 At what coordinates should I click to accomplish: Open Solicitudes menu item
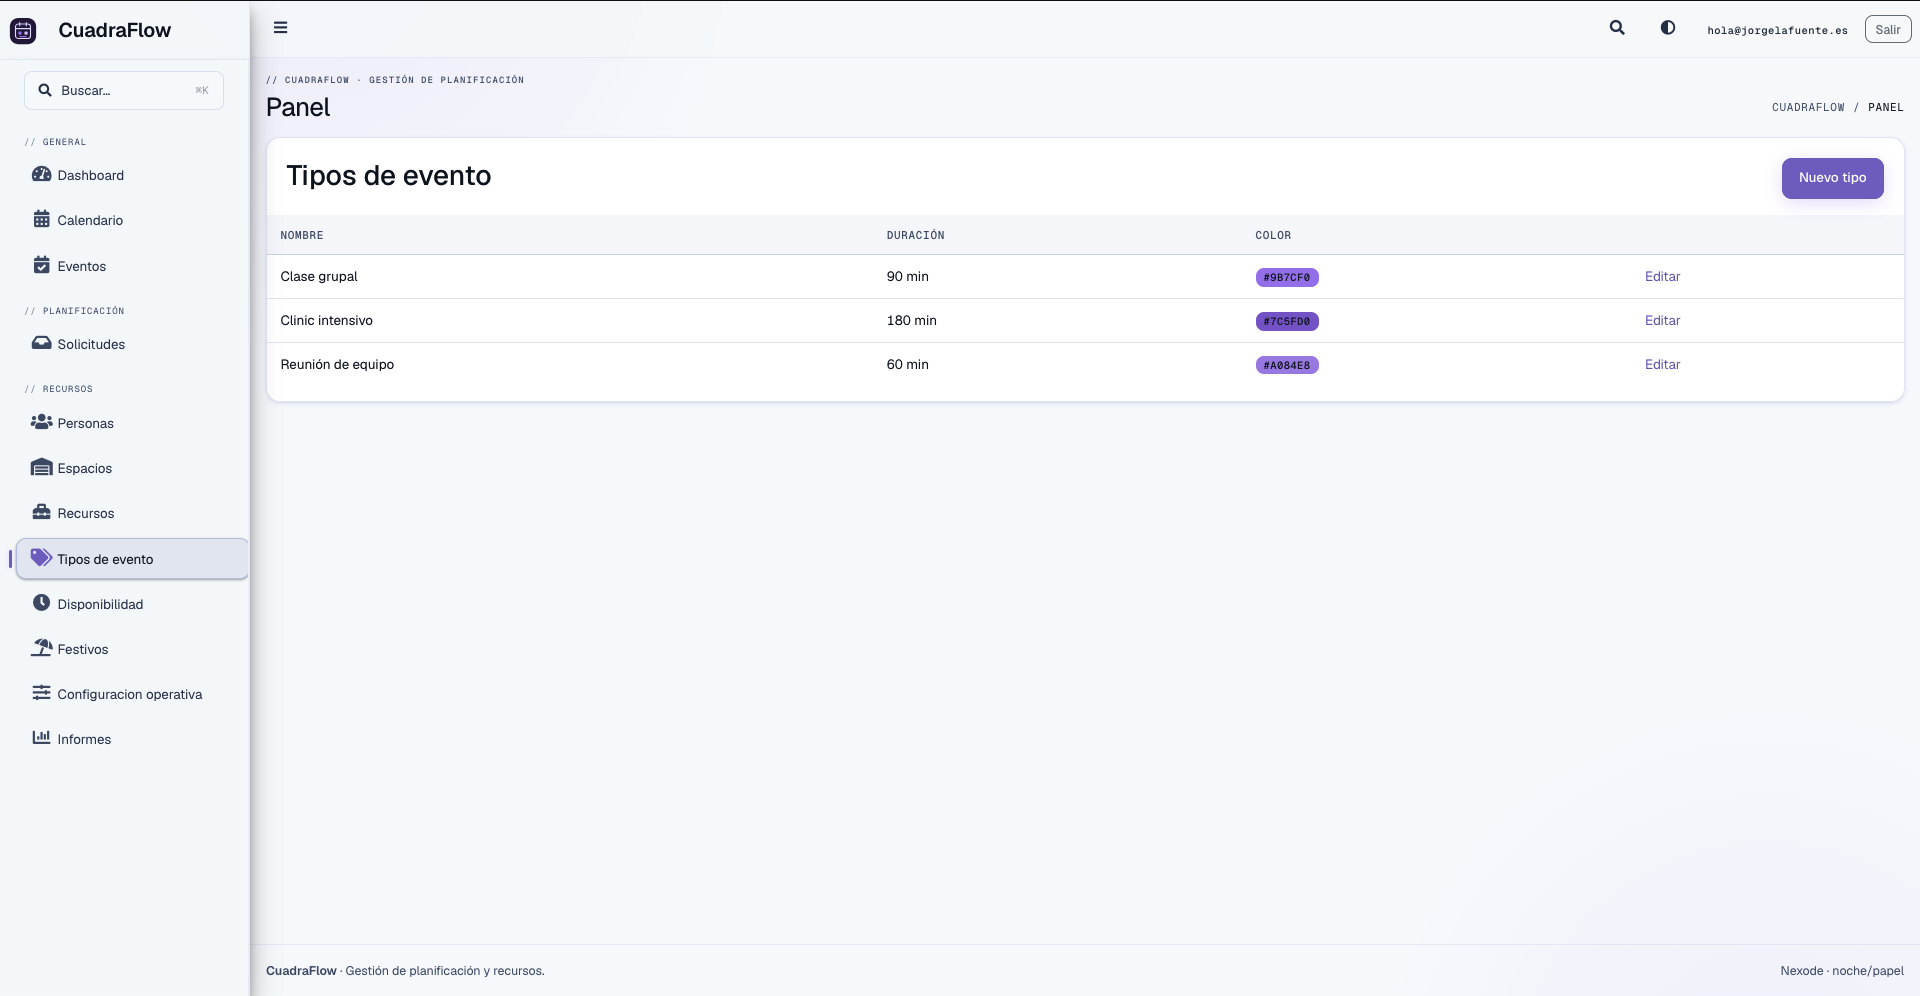pos(132,344)
